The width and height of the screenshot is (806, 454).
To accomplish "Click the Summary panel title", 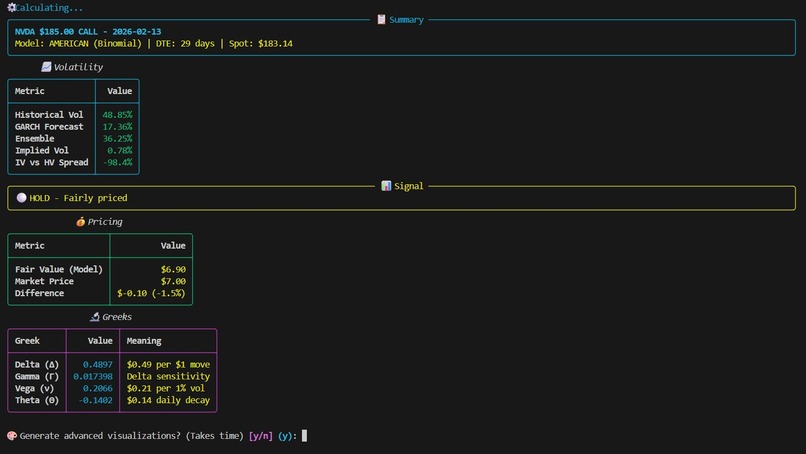I will tap(406, 20).
